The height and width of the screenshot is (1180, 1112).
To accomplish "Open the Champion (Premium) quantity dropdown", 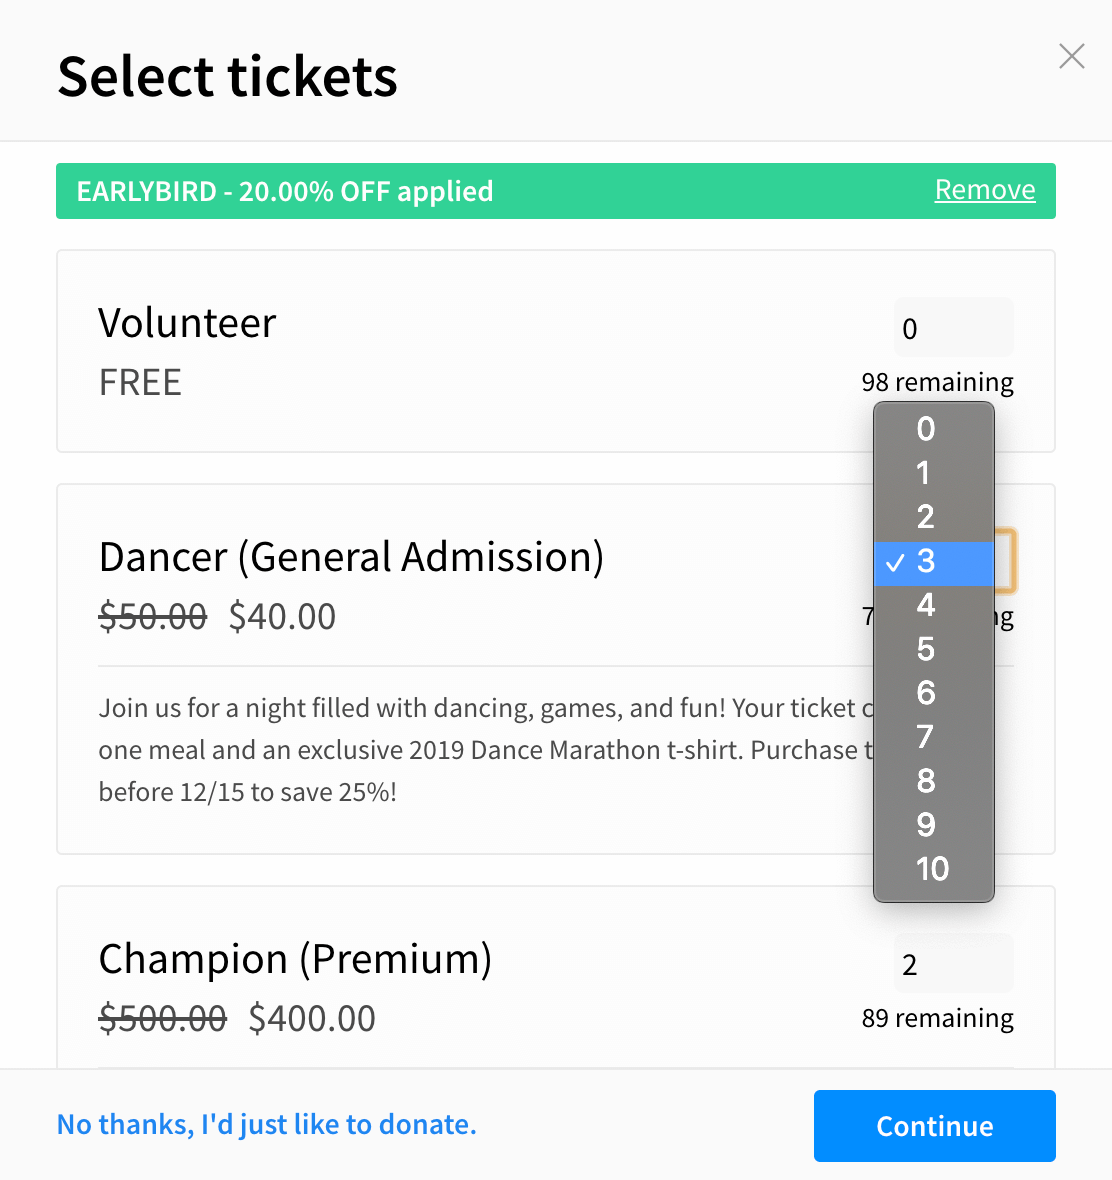I will point(953,963).
